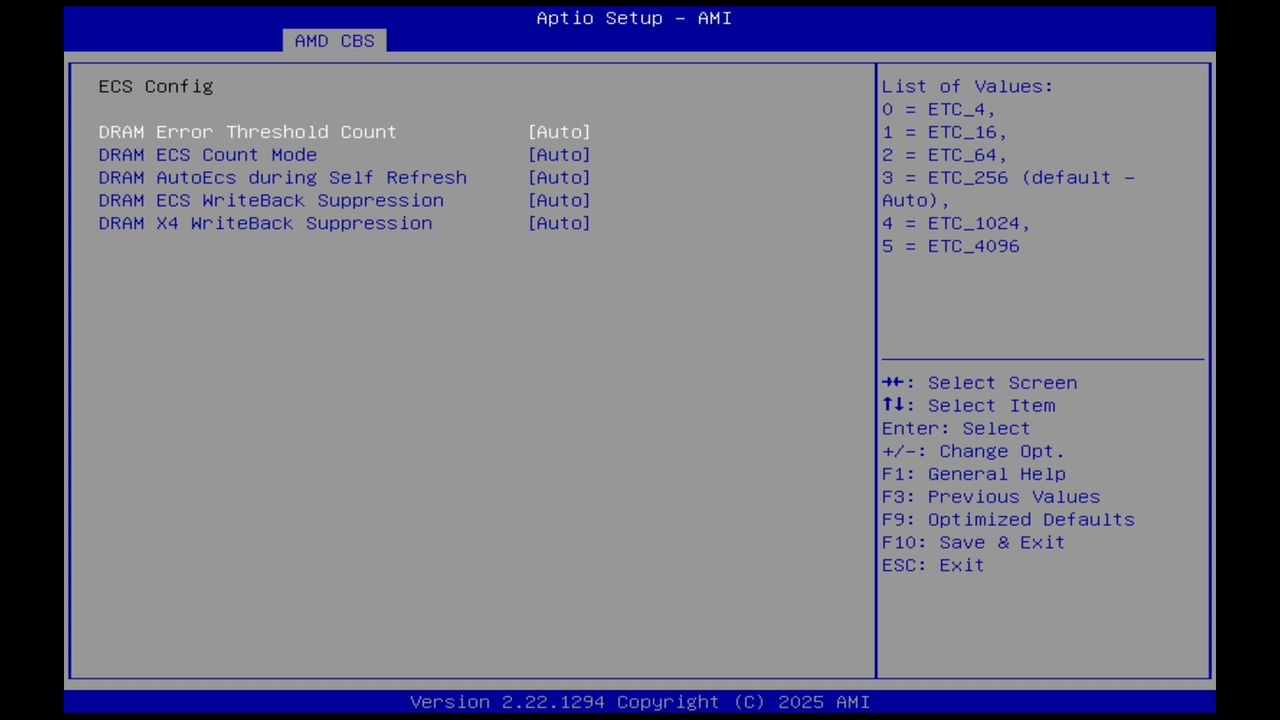The width and height of the screenshot is (1280, 720).
Task: Open the DRAM AutoEcs during Self Refresh dropdown
Action: click(x=559, y=177)
